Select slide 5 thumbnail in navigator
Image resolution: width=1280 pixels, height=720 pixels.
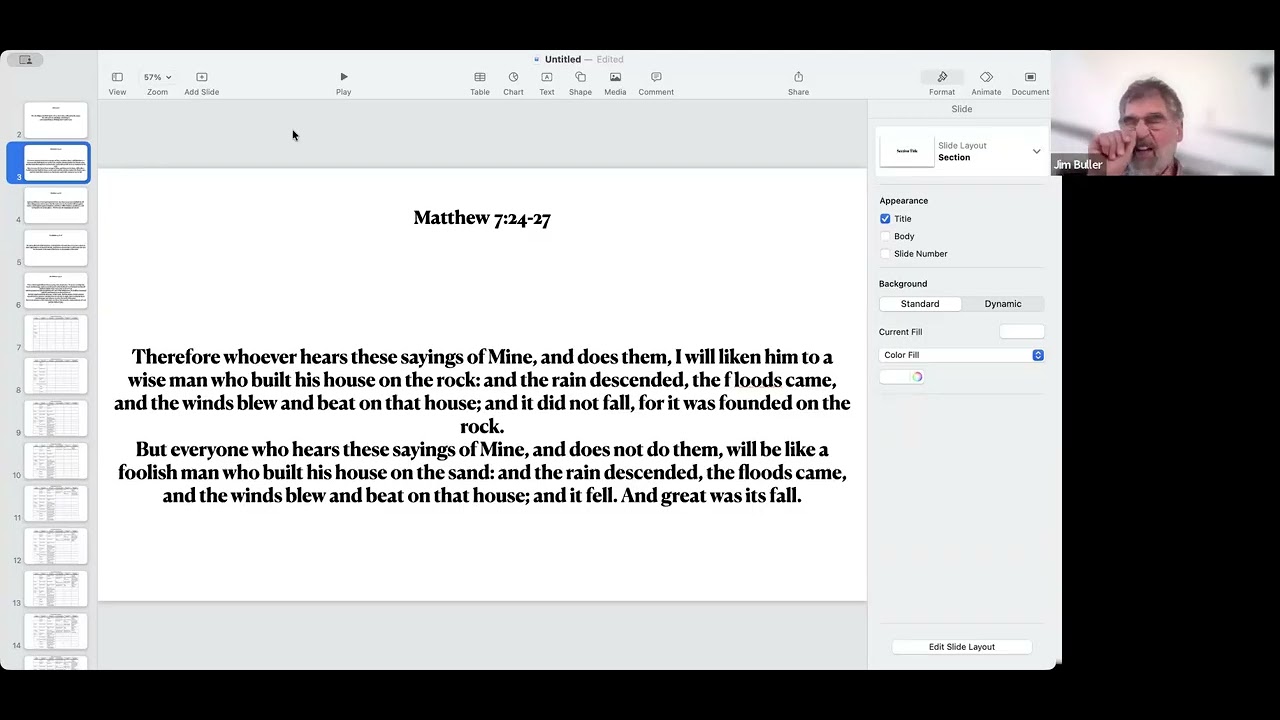coord(56,248)
